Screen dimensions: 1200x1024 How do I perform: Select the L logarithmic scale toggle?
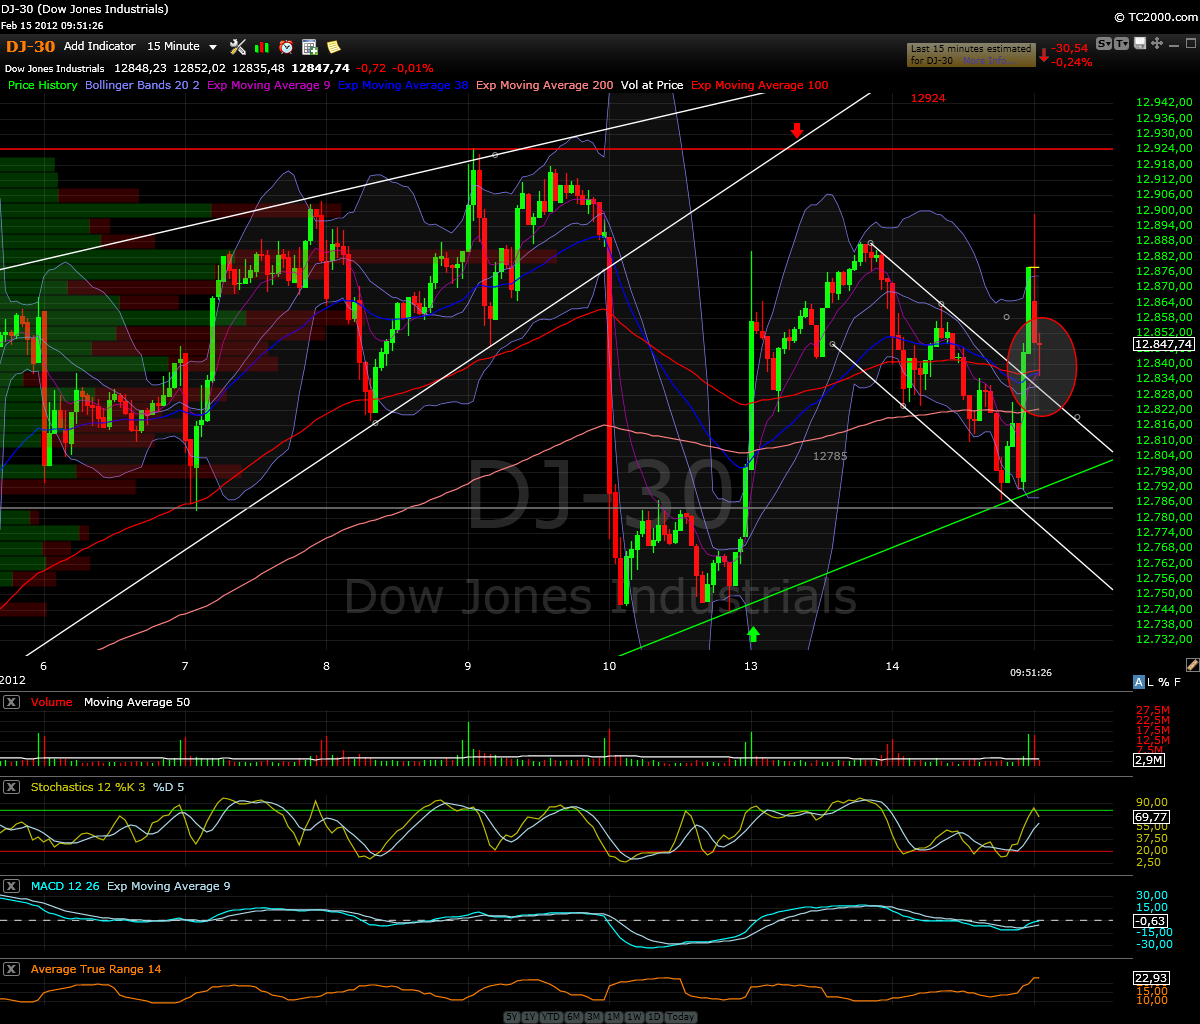pyautogui.click(x=1152, y=682)
